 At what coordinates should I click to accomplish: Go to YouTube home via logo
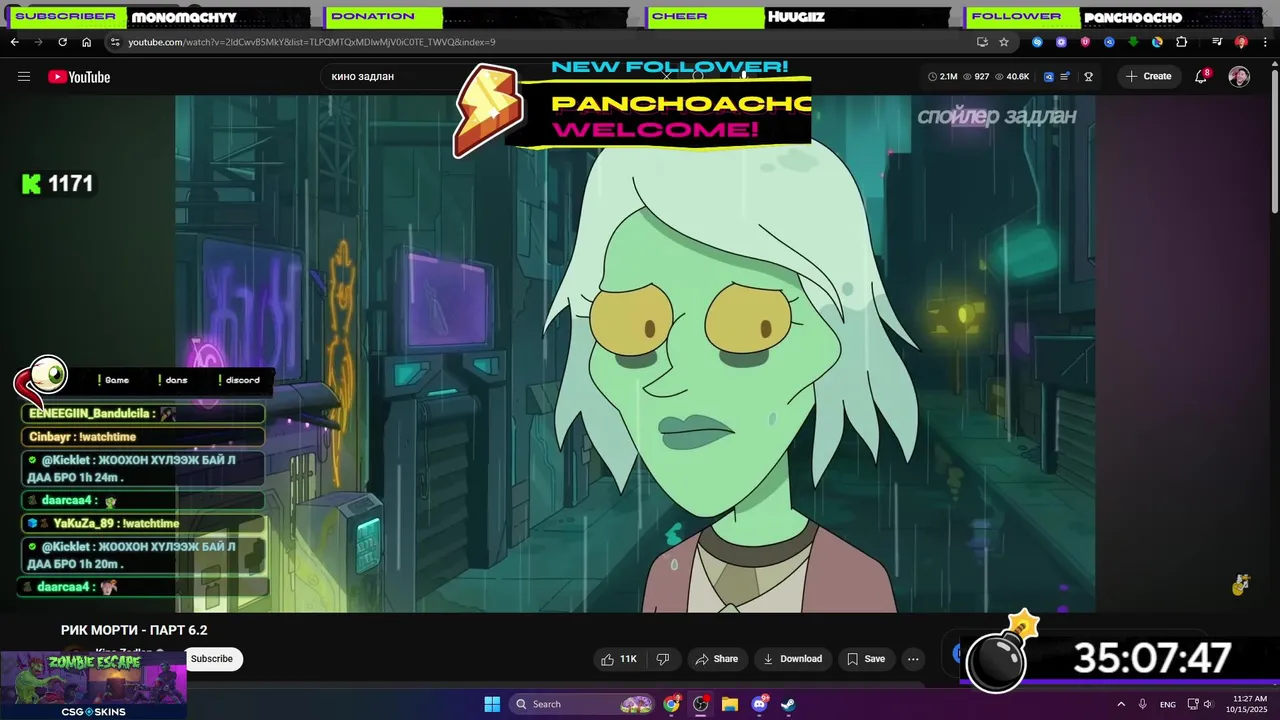(79, 76)
